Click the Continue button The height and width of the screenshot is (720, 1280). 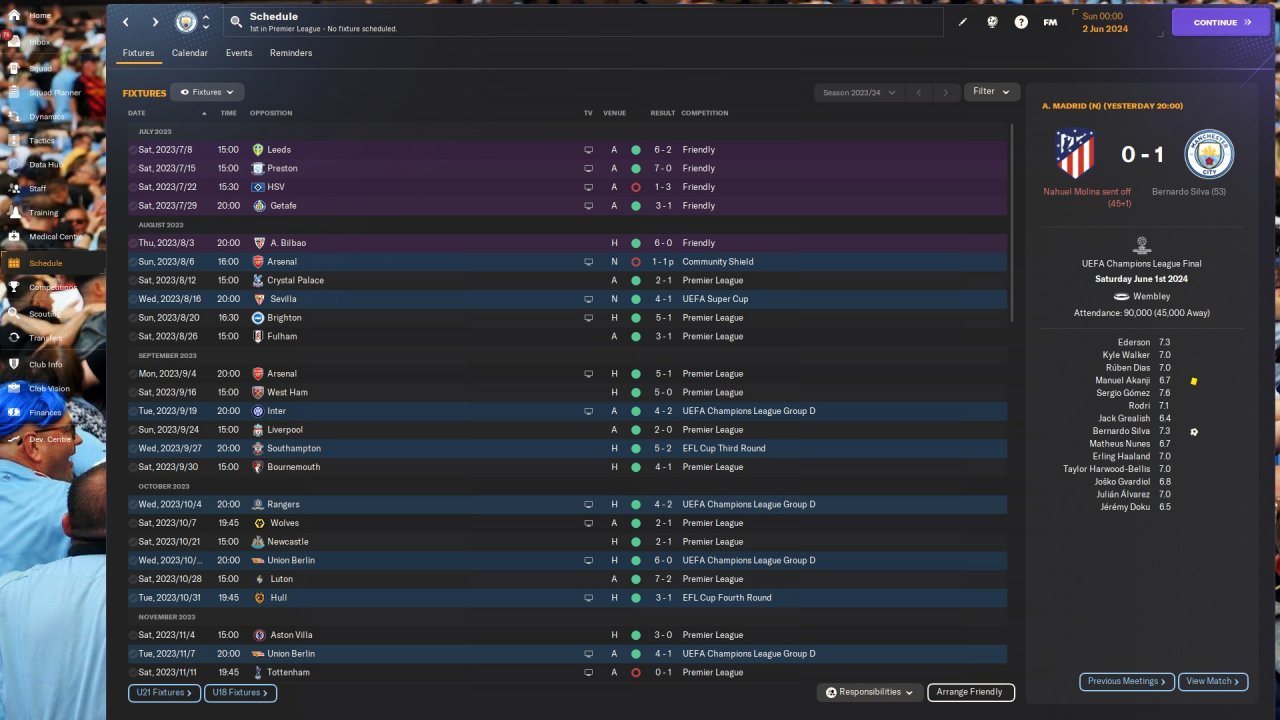tap(1221, 22)
